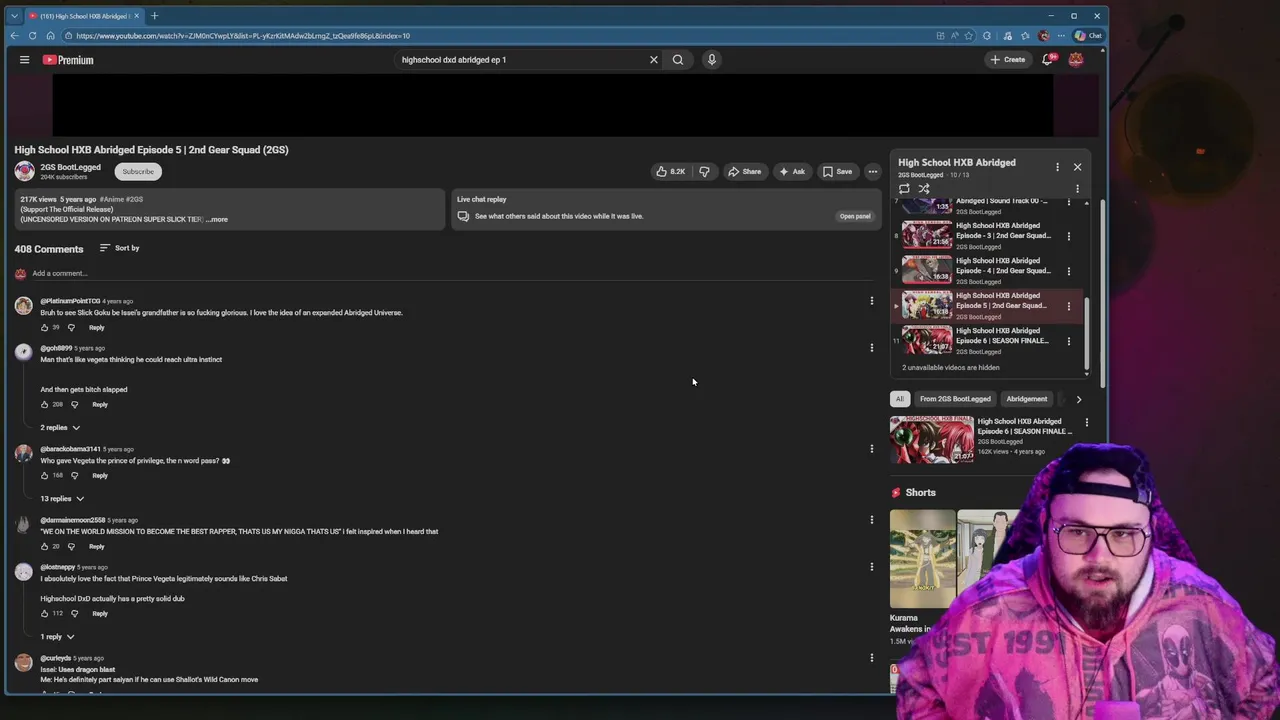Open YouTube account avatar menu
Image resolution: width=1280 pixels, height=720 pixels.
click(x=1076, y=60)
